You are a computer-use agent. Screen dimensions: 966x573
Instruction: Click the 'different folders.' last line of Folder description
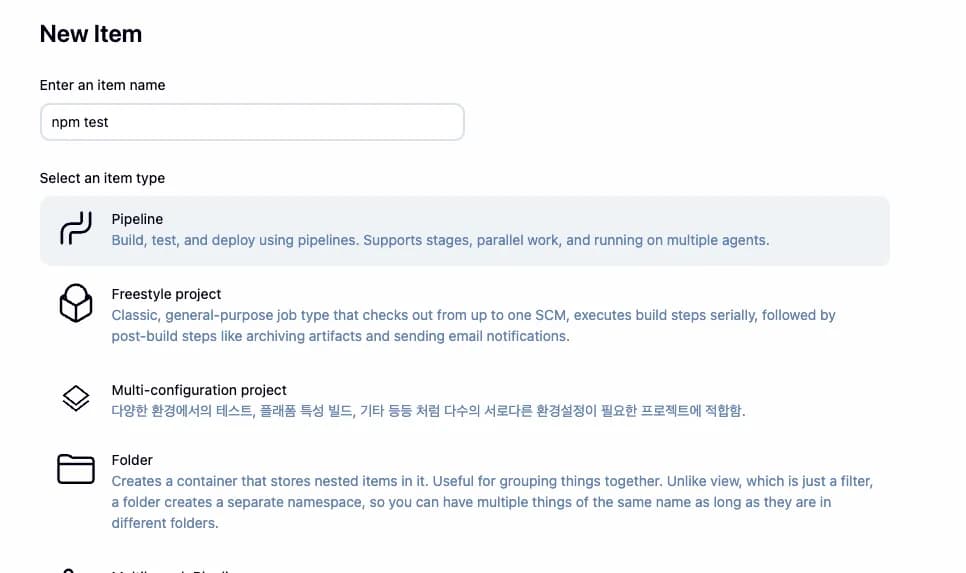pyautogui.click(x=165, y=523)
